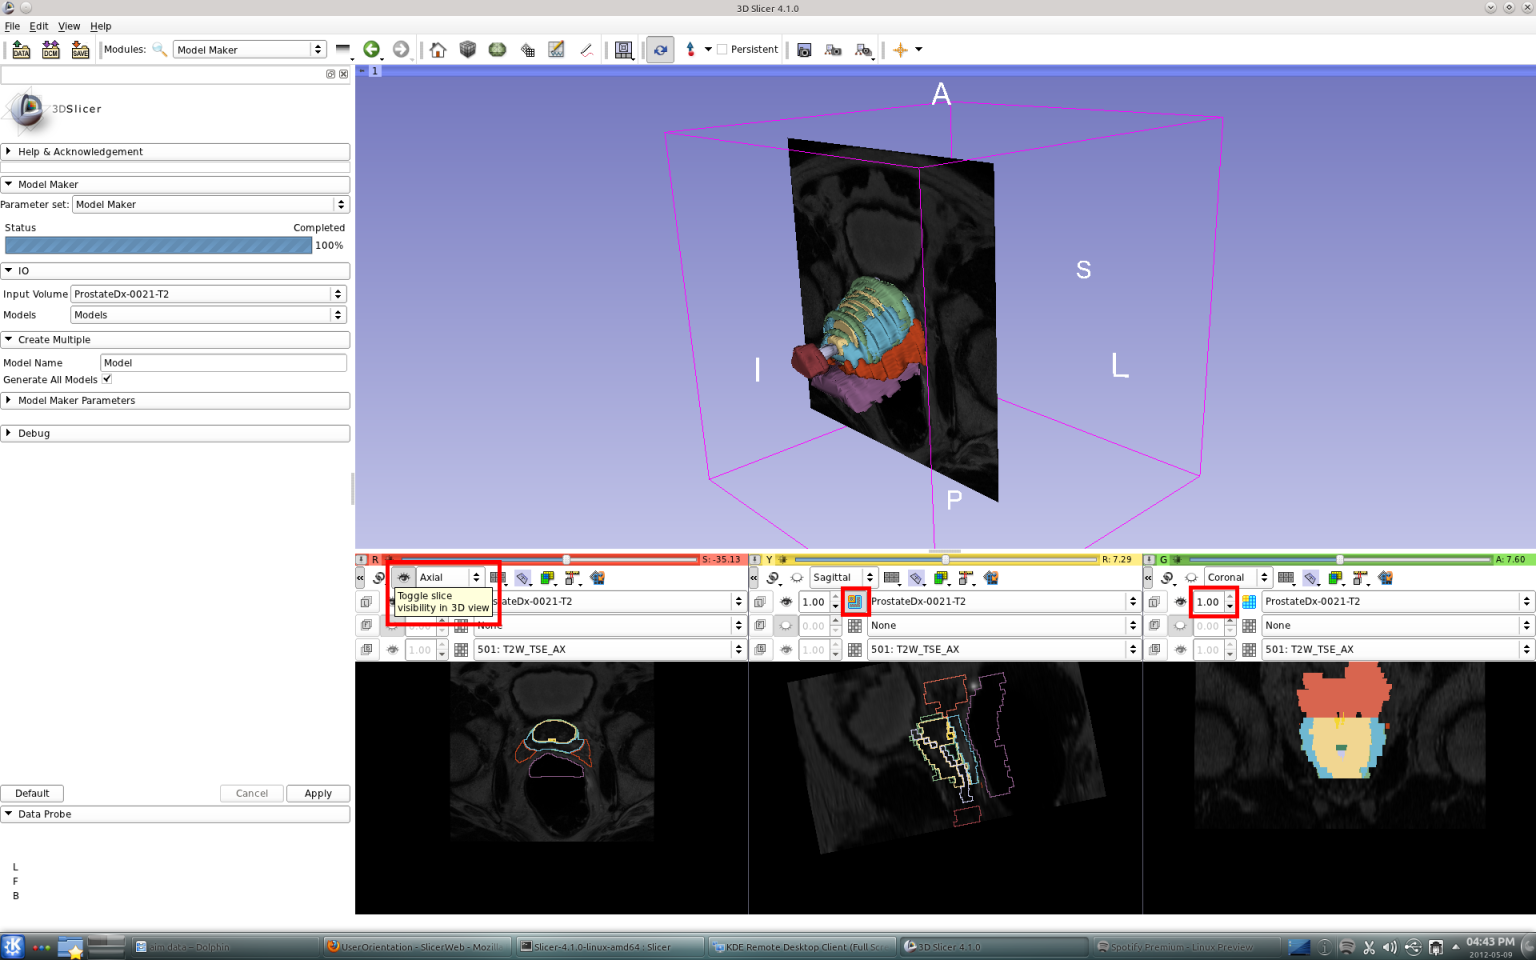Screen dimensions: 1536x960
Task: Open the Home (Welcome) module icon
Action: coord(438,49)
